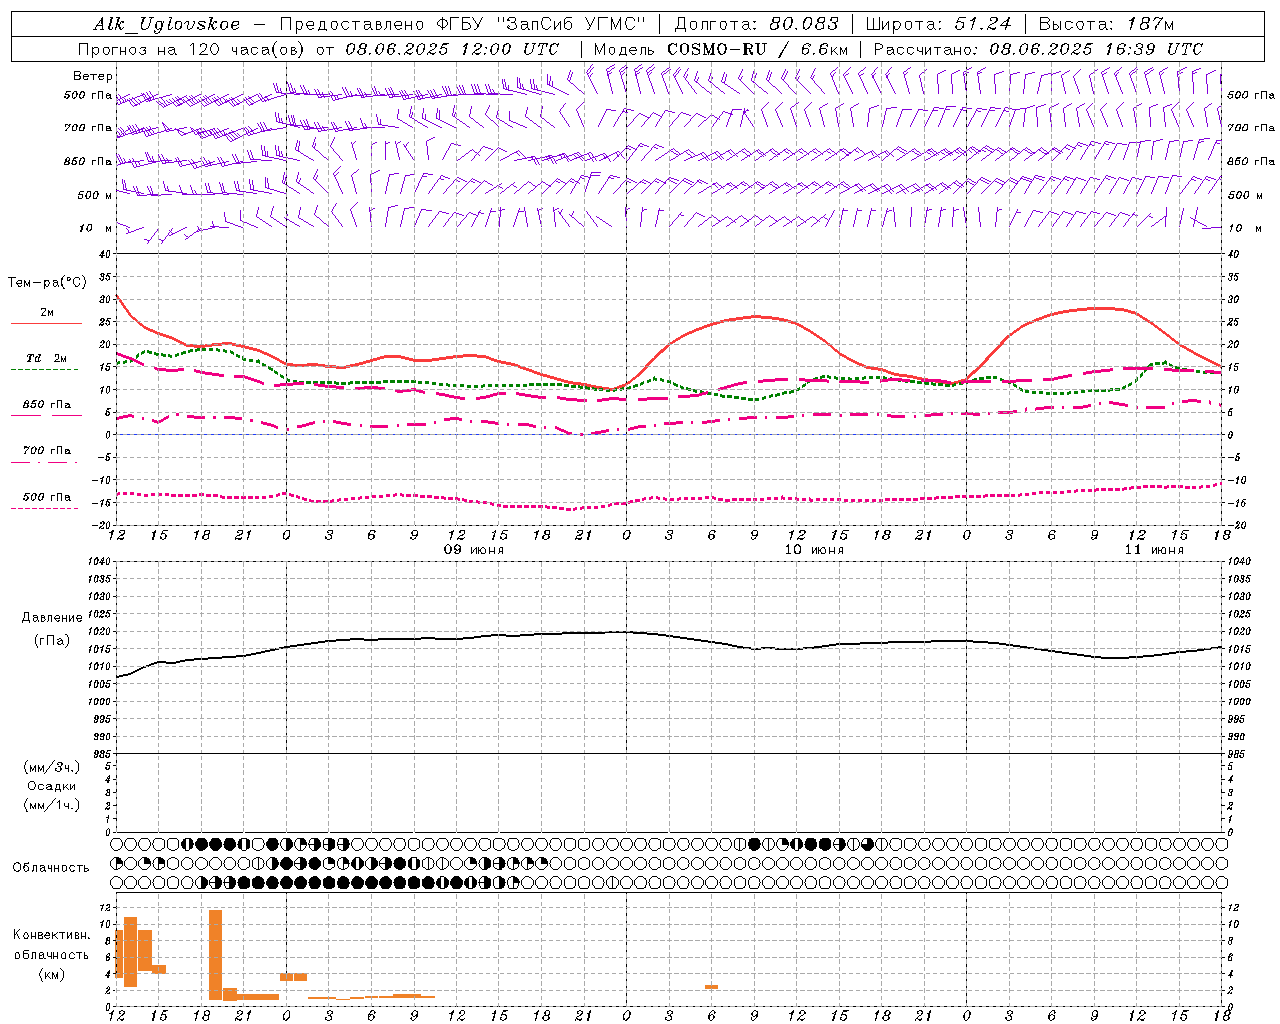Click the 'Тем-ра(°C)' temperature panel label

47,283
